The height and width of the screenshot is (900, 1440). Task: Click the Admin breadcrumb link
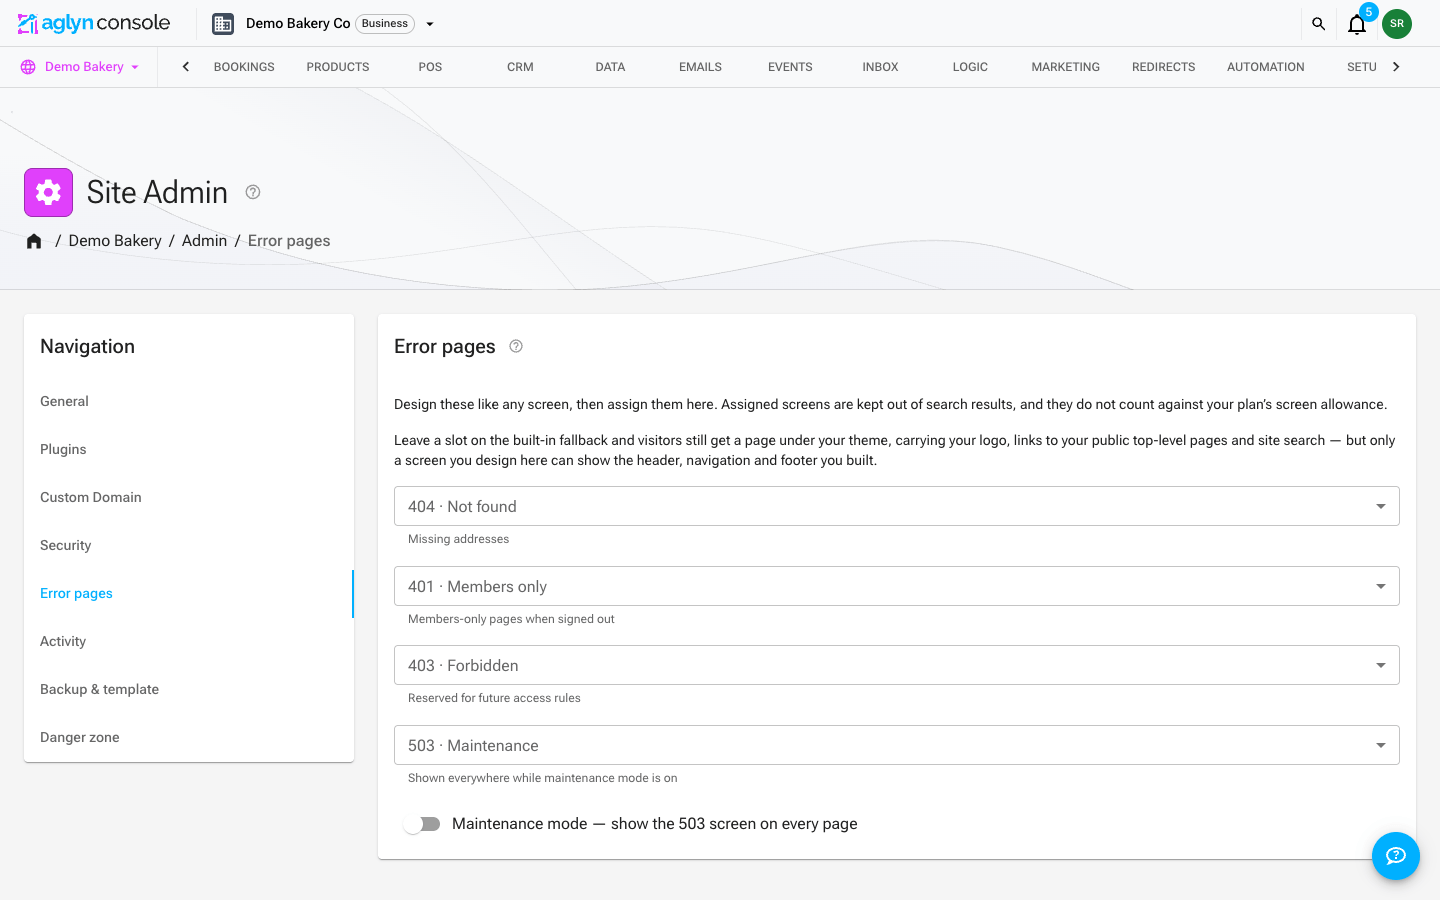pyautogui.click(x=204, y=241)
